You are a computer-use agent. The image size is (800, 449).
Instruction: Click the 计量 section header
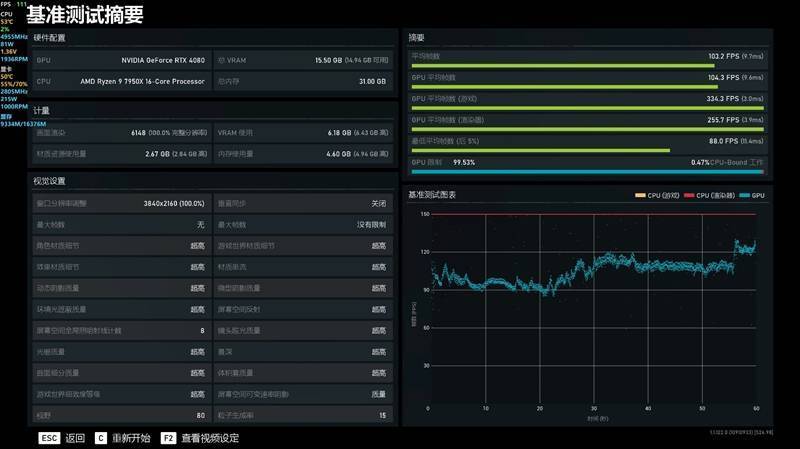pos(41,111)
